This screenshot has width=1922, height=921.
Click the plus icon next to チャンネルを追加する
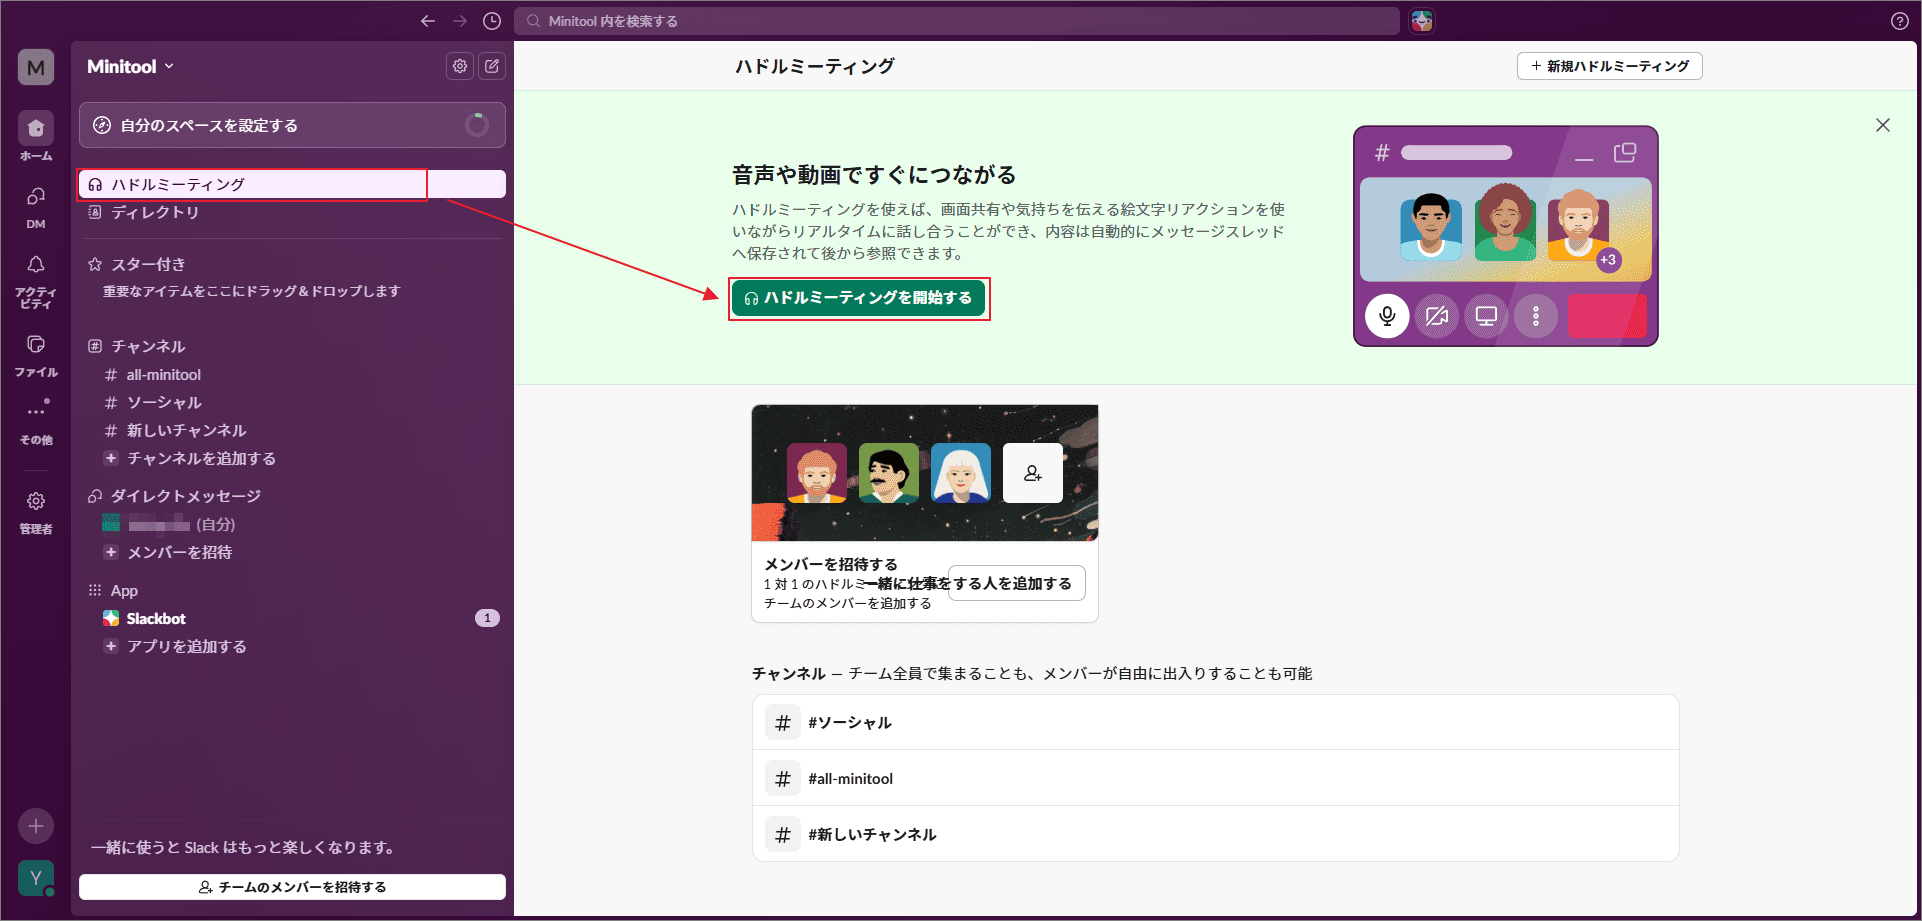111,458
